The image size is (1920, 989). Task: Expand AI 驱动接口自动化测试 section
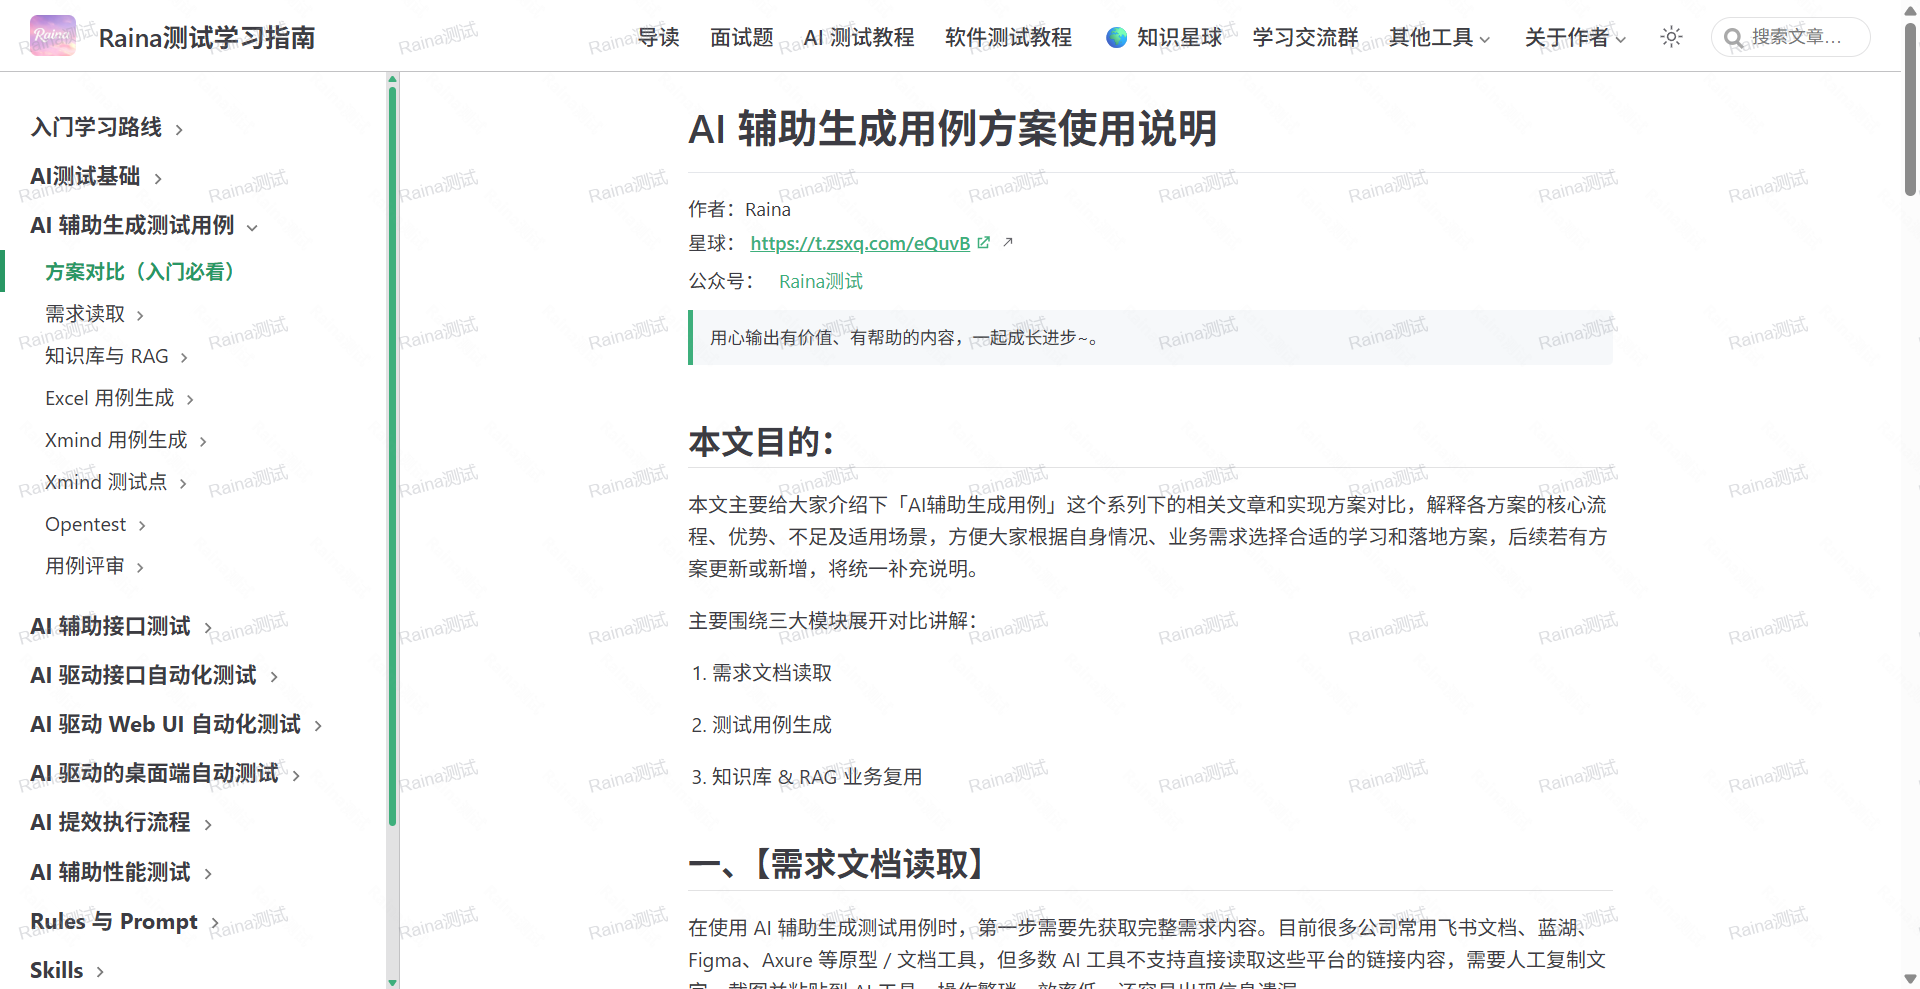(154, 675)
